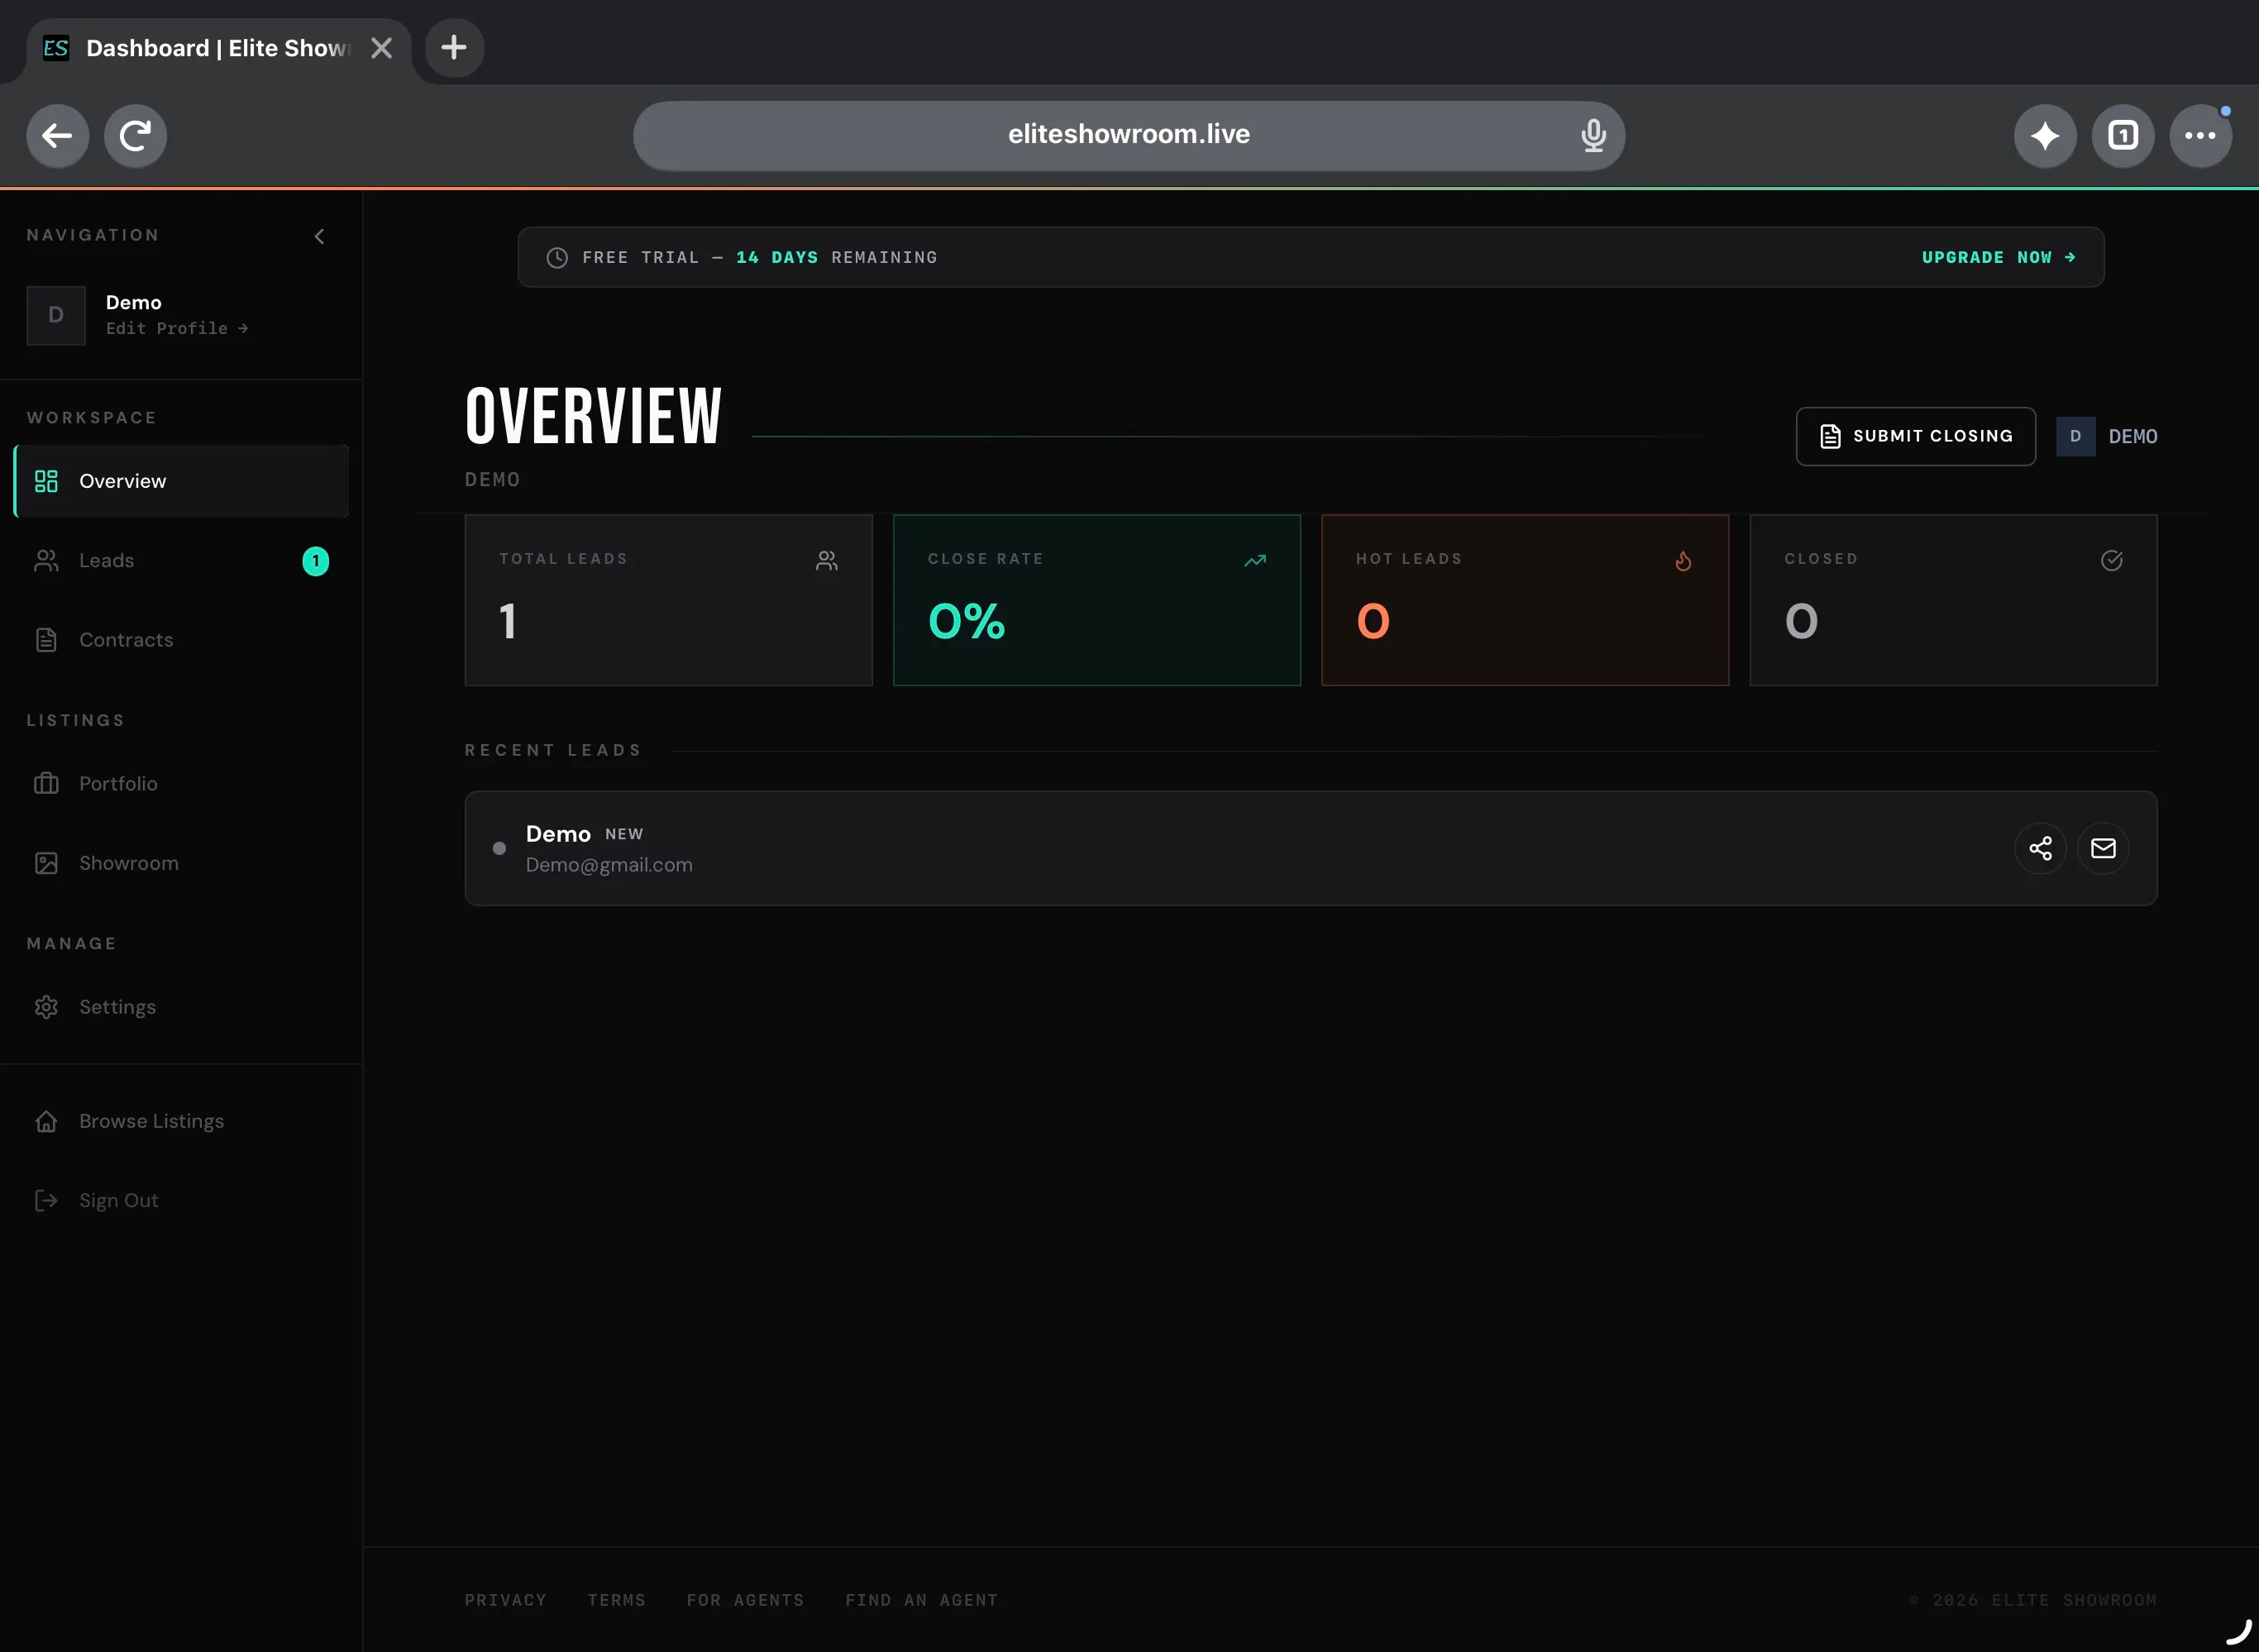This screenshot has width=2259, height=1652.
Task: Open a new browser tab with plus
Action: point(454,47)
